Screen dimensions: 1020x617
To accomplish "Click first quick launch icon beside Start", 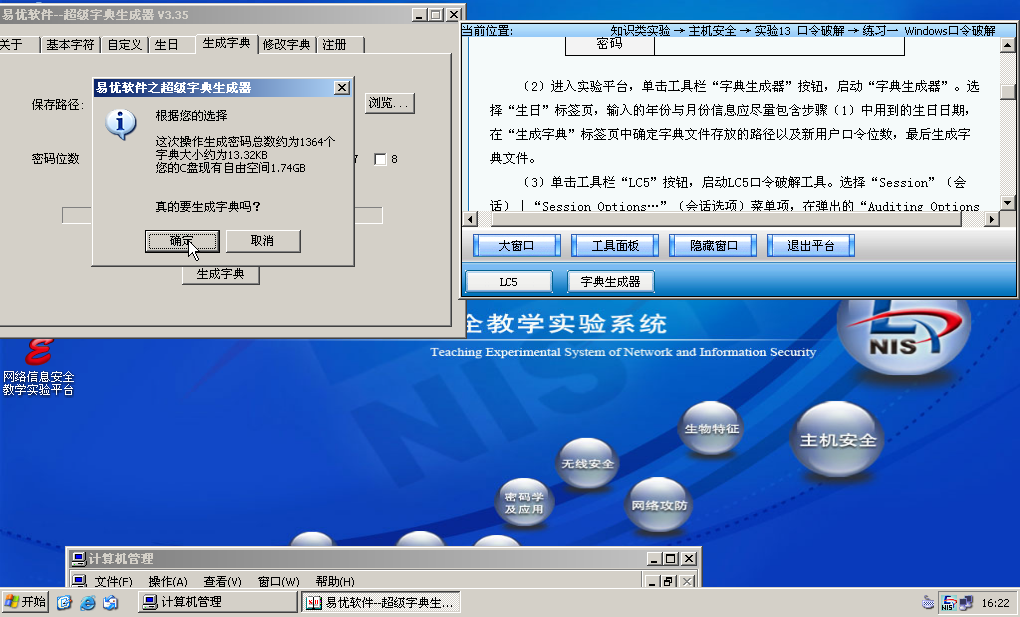I will (64, 603).
